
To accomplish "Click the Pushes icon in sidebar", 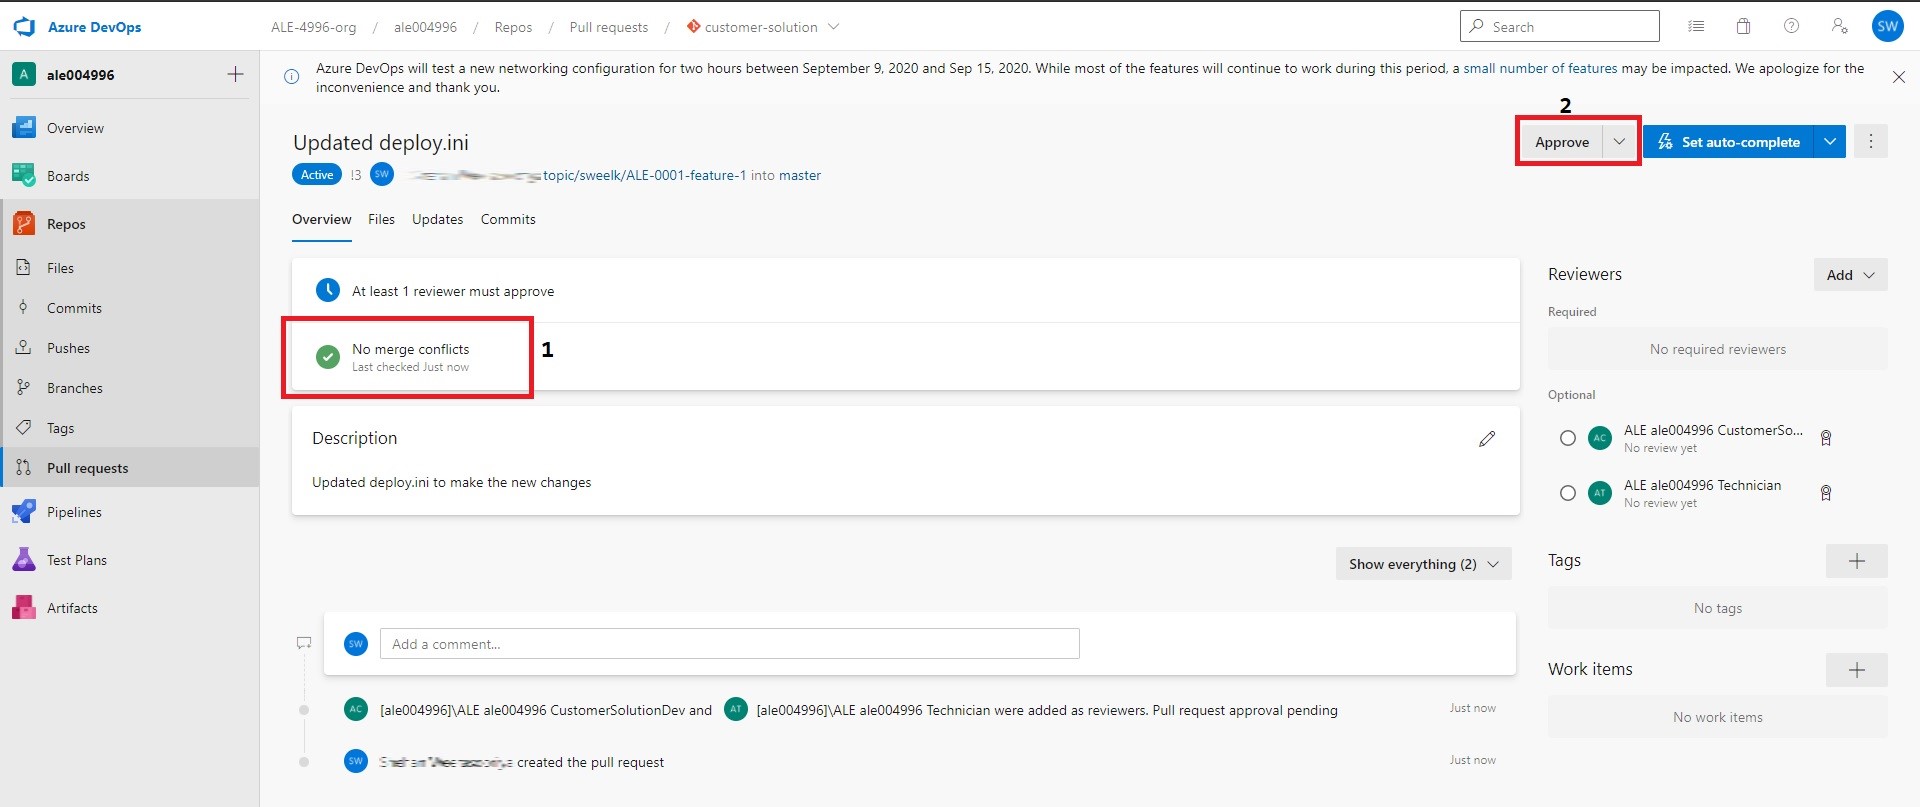I will click(x=23, y=347).
